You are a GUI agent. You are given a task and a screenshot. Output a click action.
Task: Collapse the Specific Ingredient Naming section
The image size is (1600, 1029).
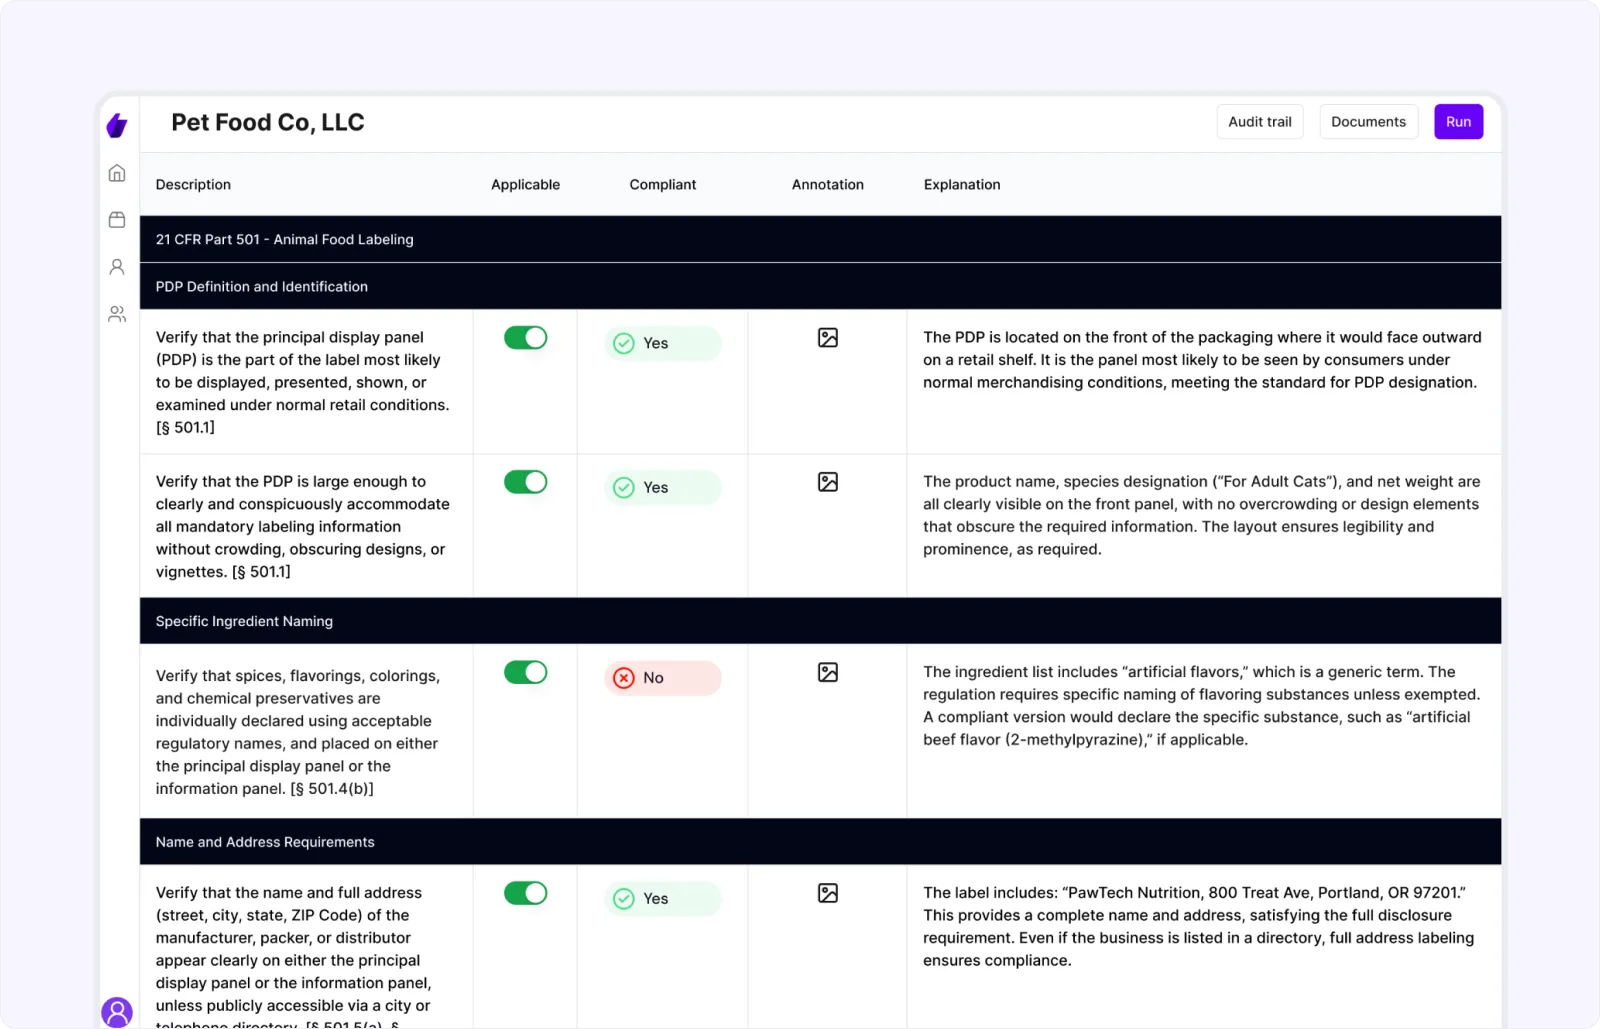(x=820, y=621)
